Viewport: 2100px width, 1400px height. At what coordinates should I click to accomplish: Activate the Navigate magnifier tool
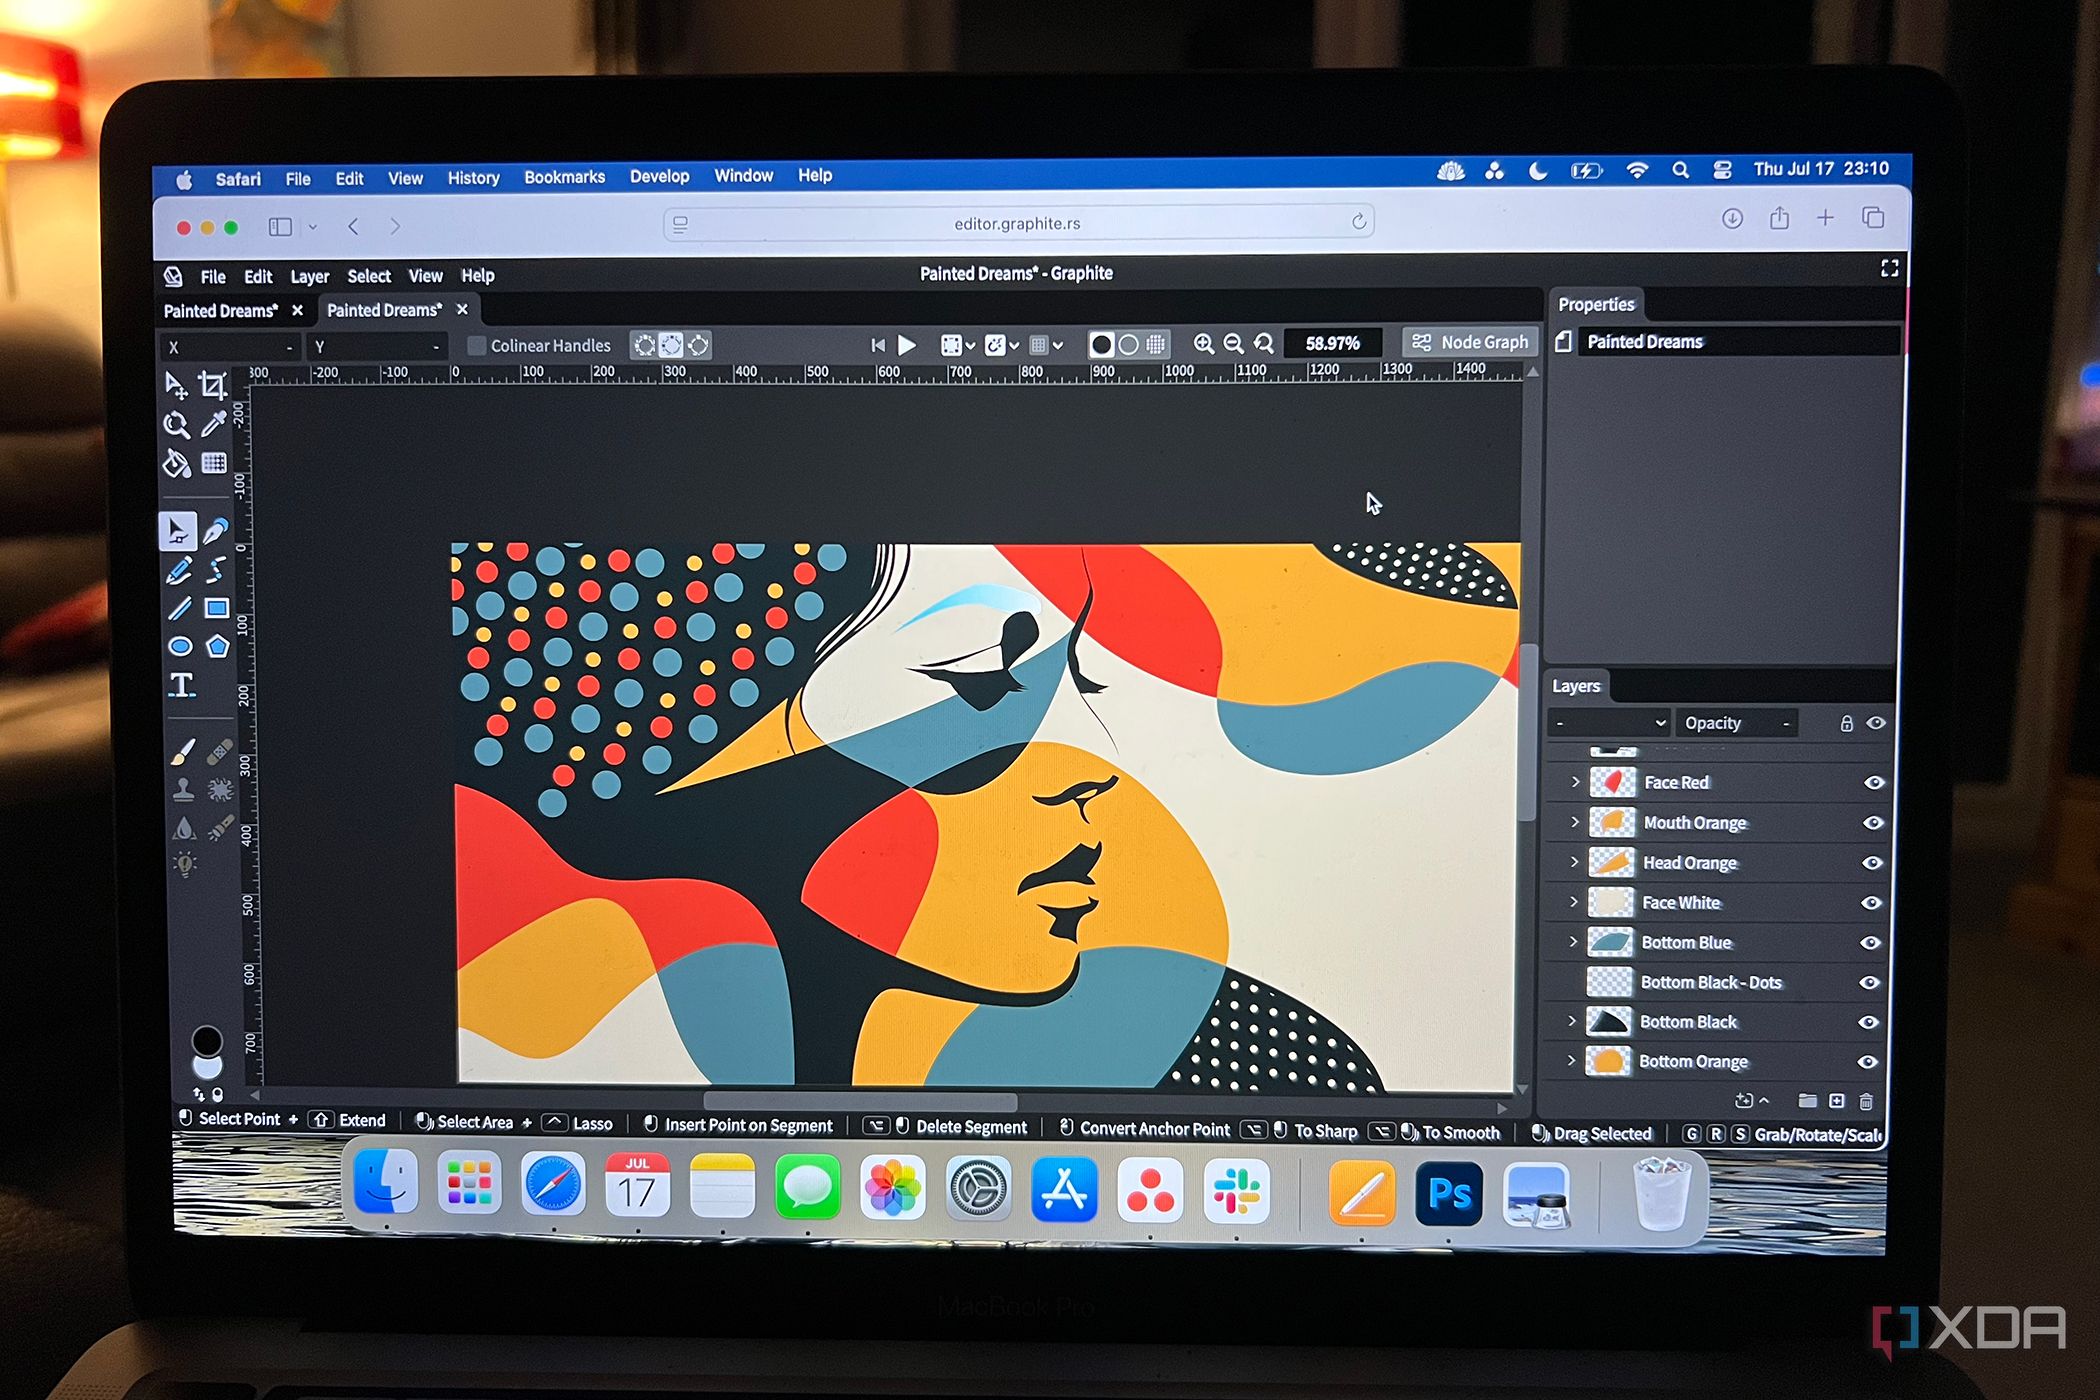click(177, 425)
